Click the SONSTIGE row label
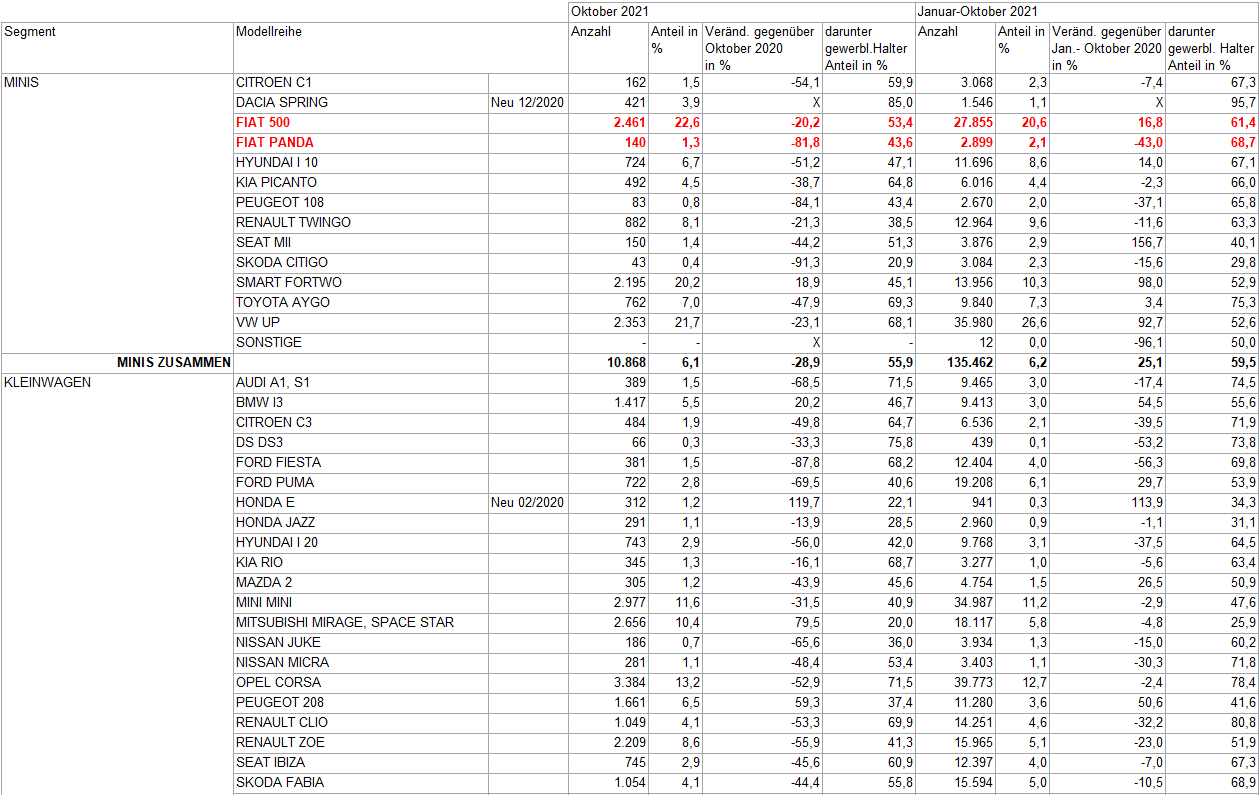This screenshot has height=795, width=1260. [268, 342]
